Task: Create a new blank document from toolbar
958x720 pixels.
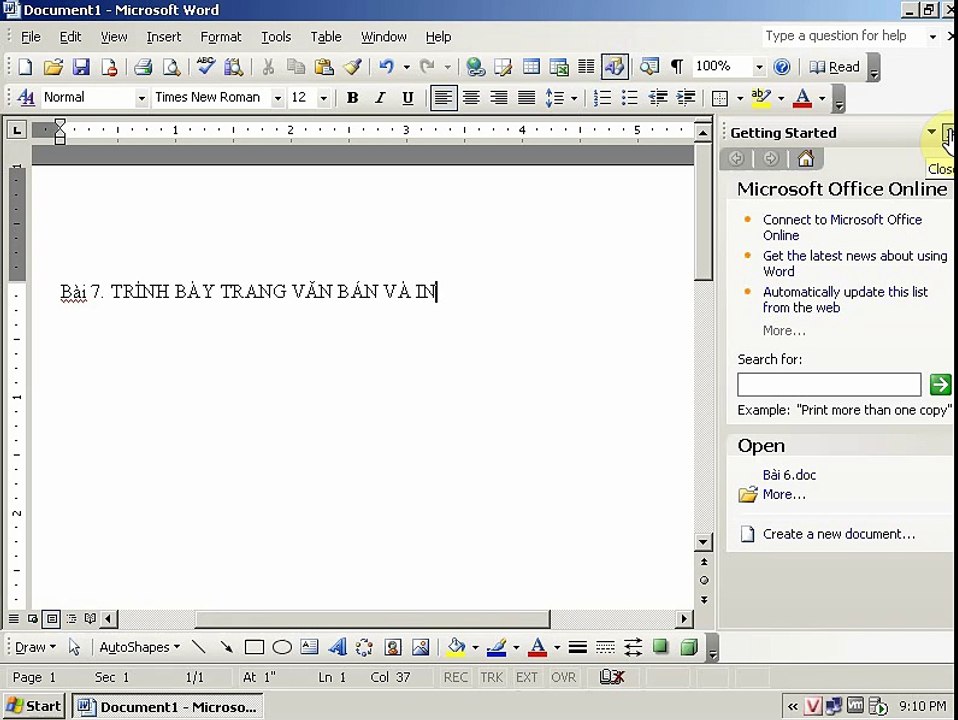Action: 25,67
